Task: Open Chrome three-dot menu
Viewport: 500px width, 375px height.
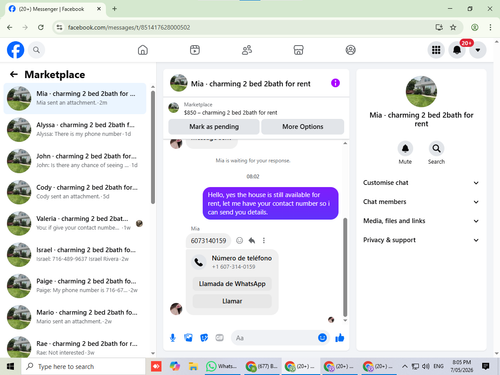Action: [x=490, y=27]
